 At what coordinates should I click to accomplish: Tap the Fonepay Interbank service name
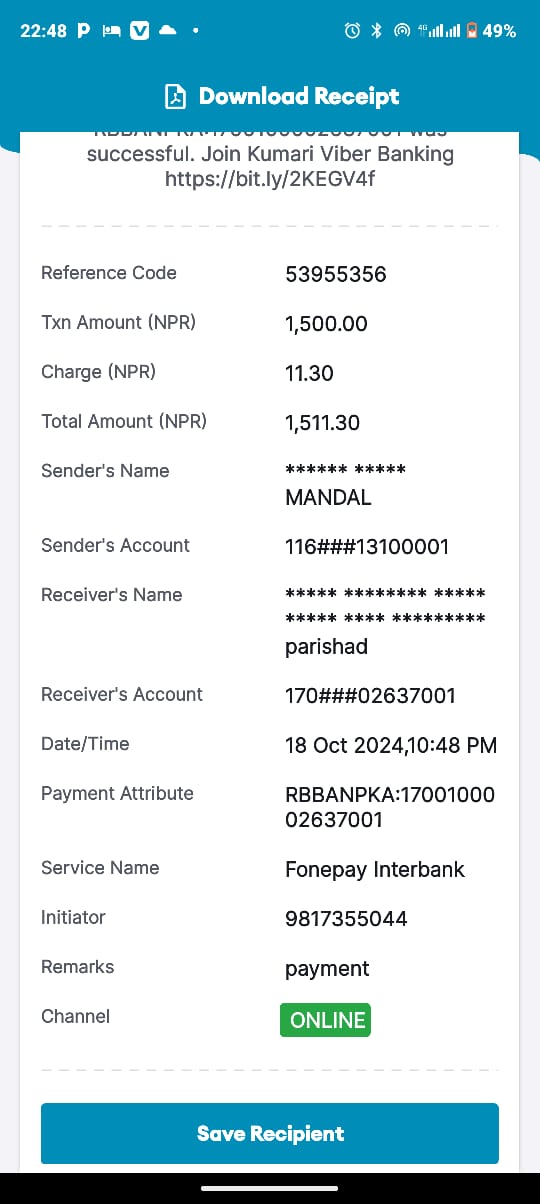pyautogui.click(x=375, y=869)
